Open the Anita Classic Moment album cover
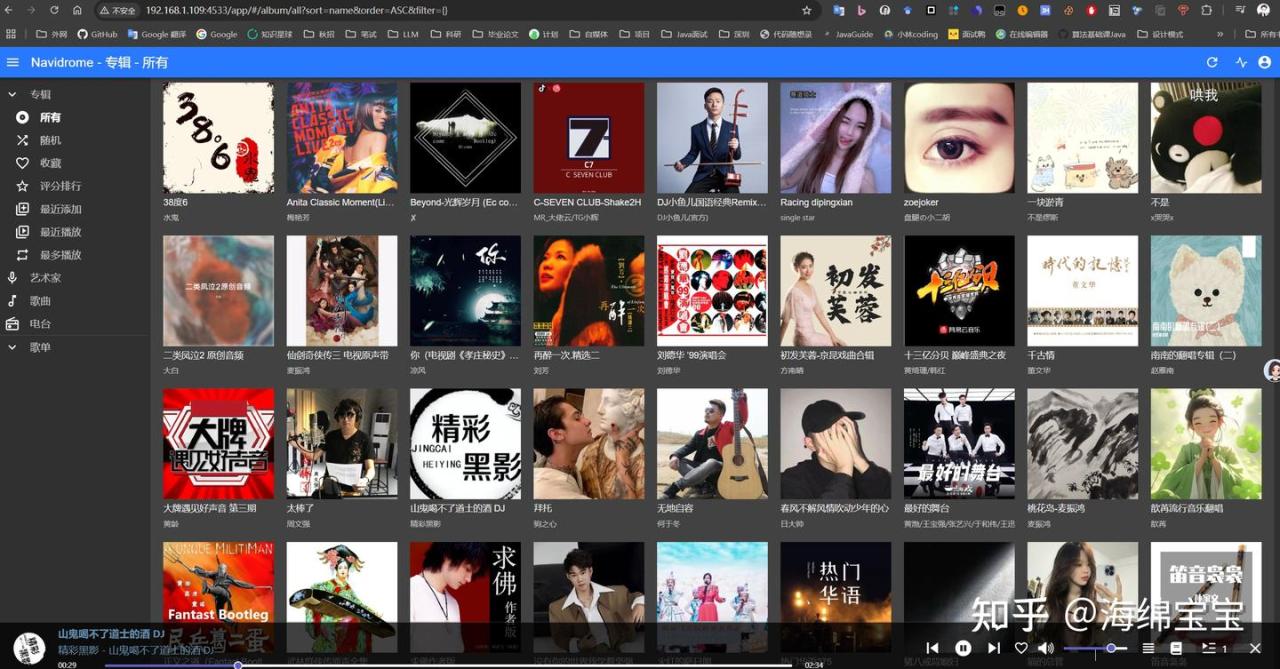This screenshot has width=1280, height=669. (x=342, y=138)
